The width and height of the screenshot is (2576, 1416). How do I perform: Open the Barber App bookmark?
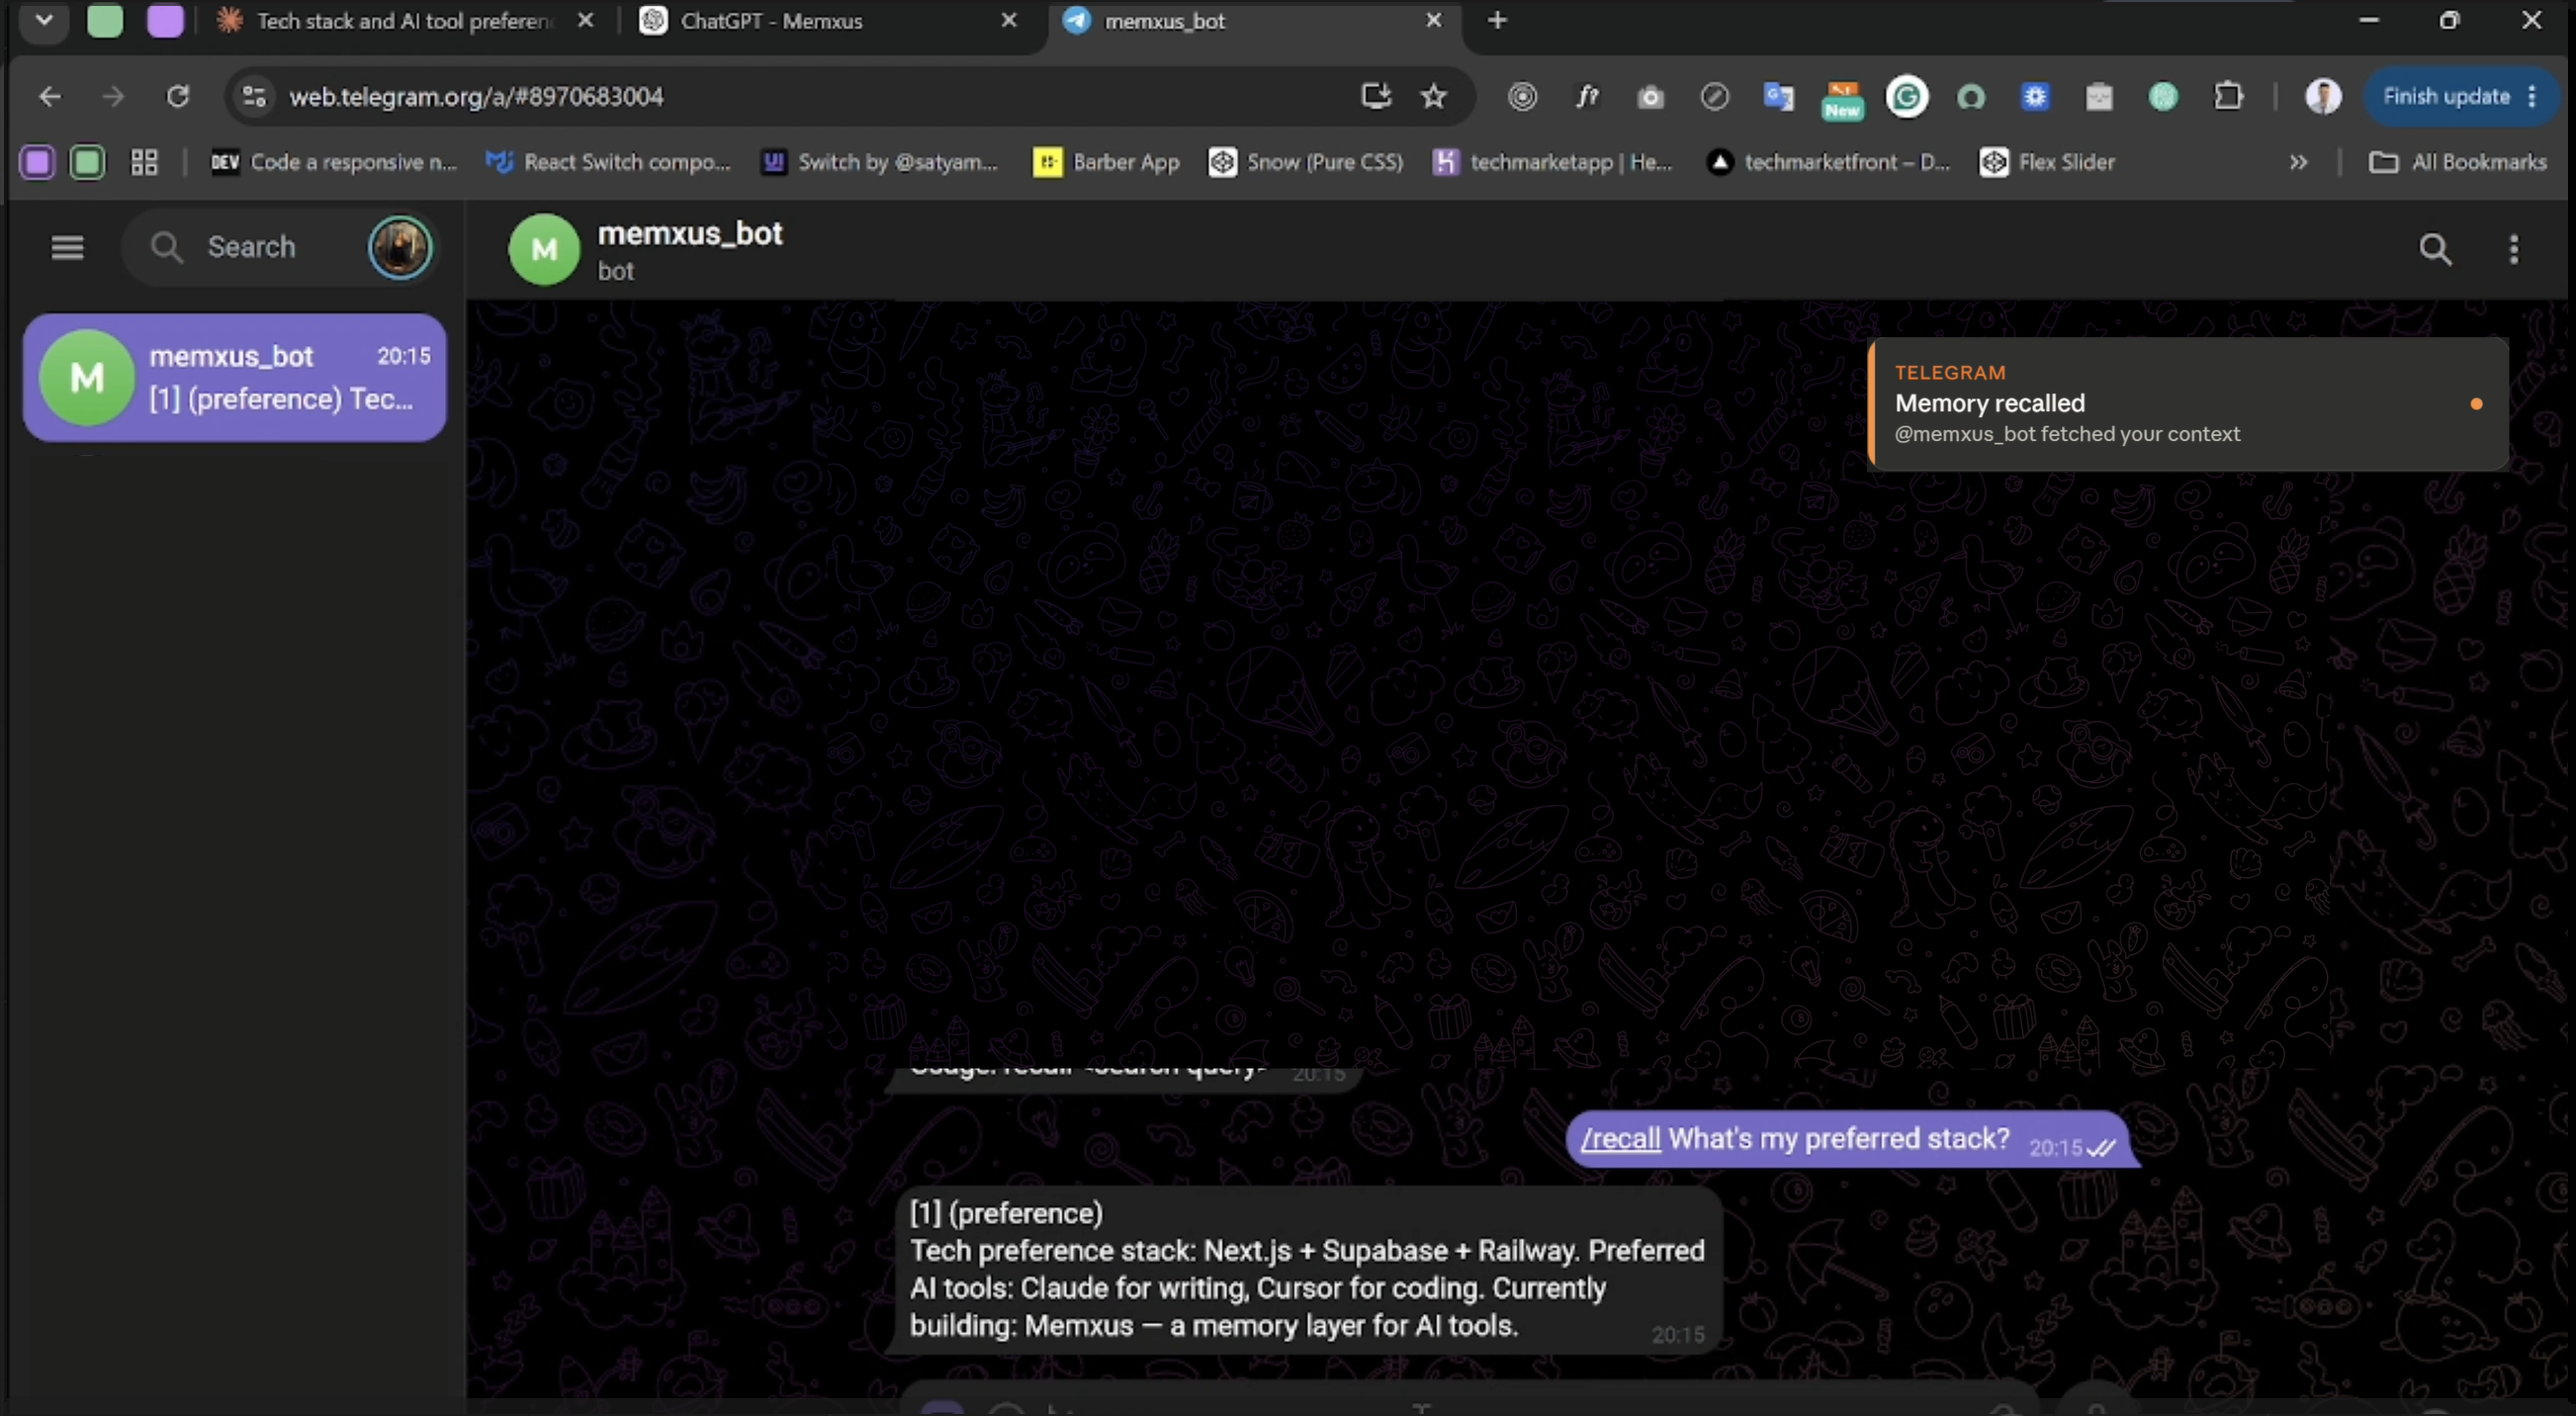(x=1106, y=162)
